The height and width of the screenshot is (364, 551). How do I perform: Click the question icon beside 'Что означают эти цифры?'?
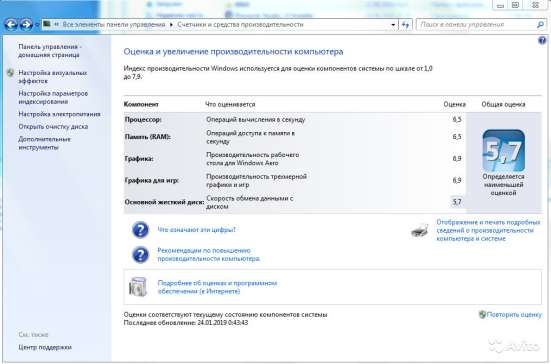pyautogui.click(x=140, y=230)
